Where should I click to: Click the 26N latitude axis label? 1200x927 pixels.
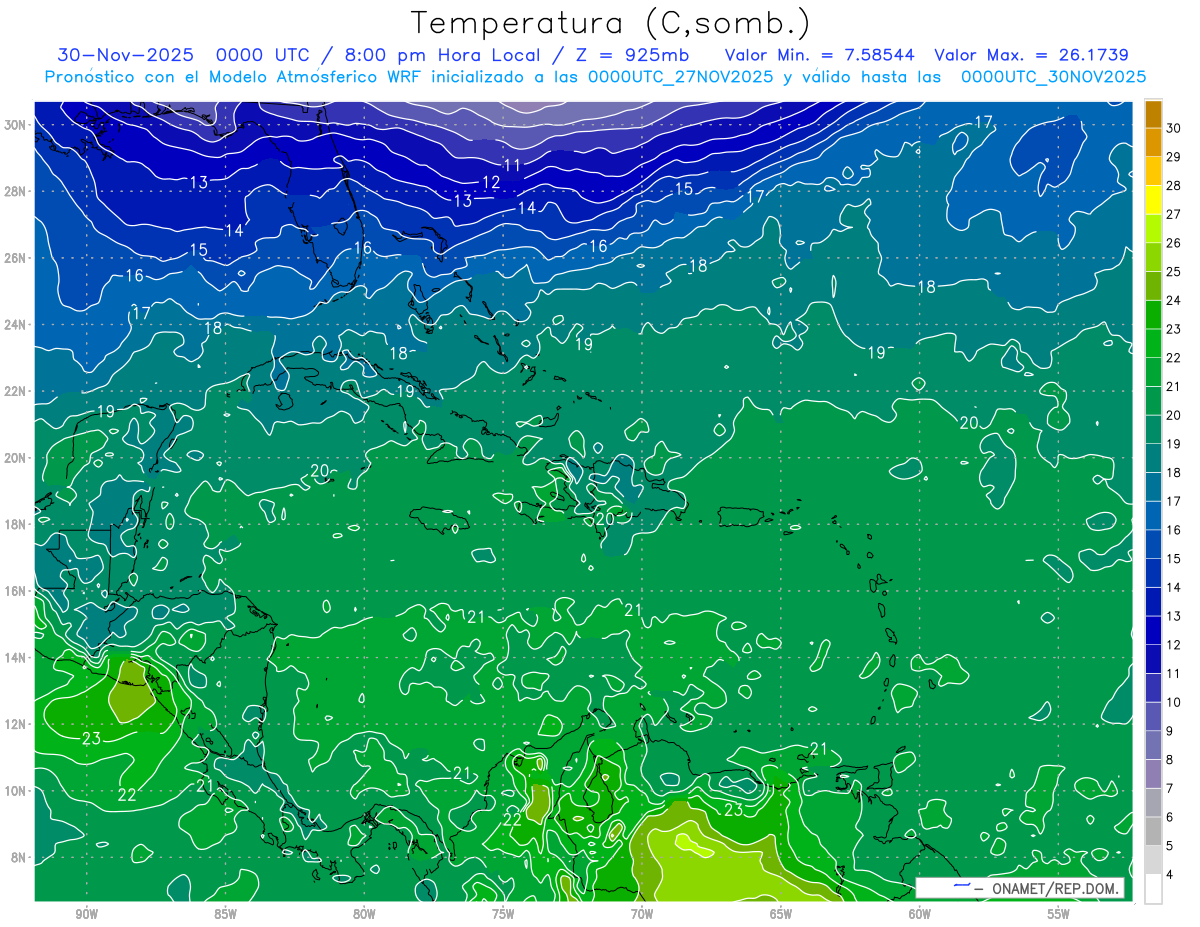[16, 258]
